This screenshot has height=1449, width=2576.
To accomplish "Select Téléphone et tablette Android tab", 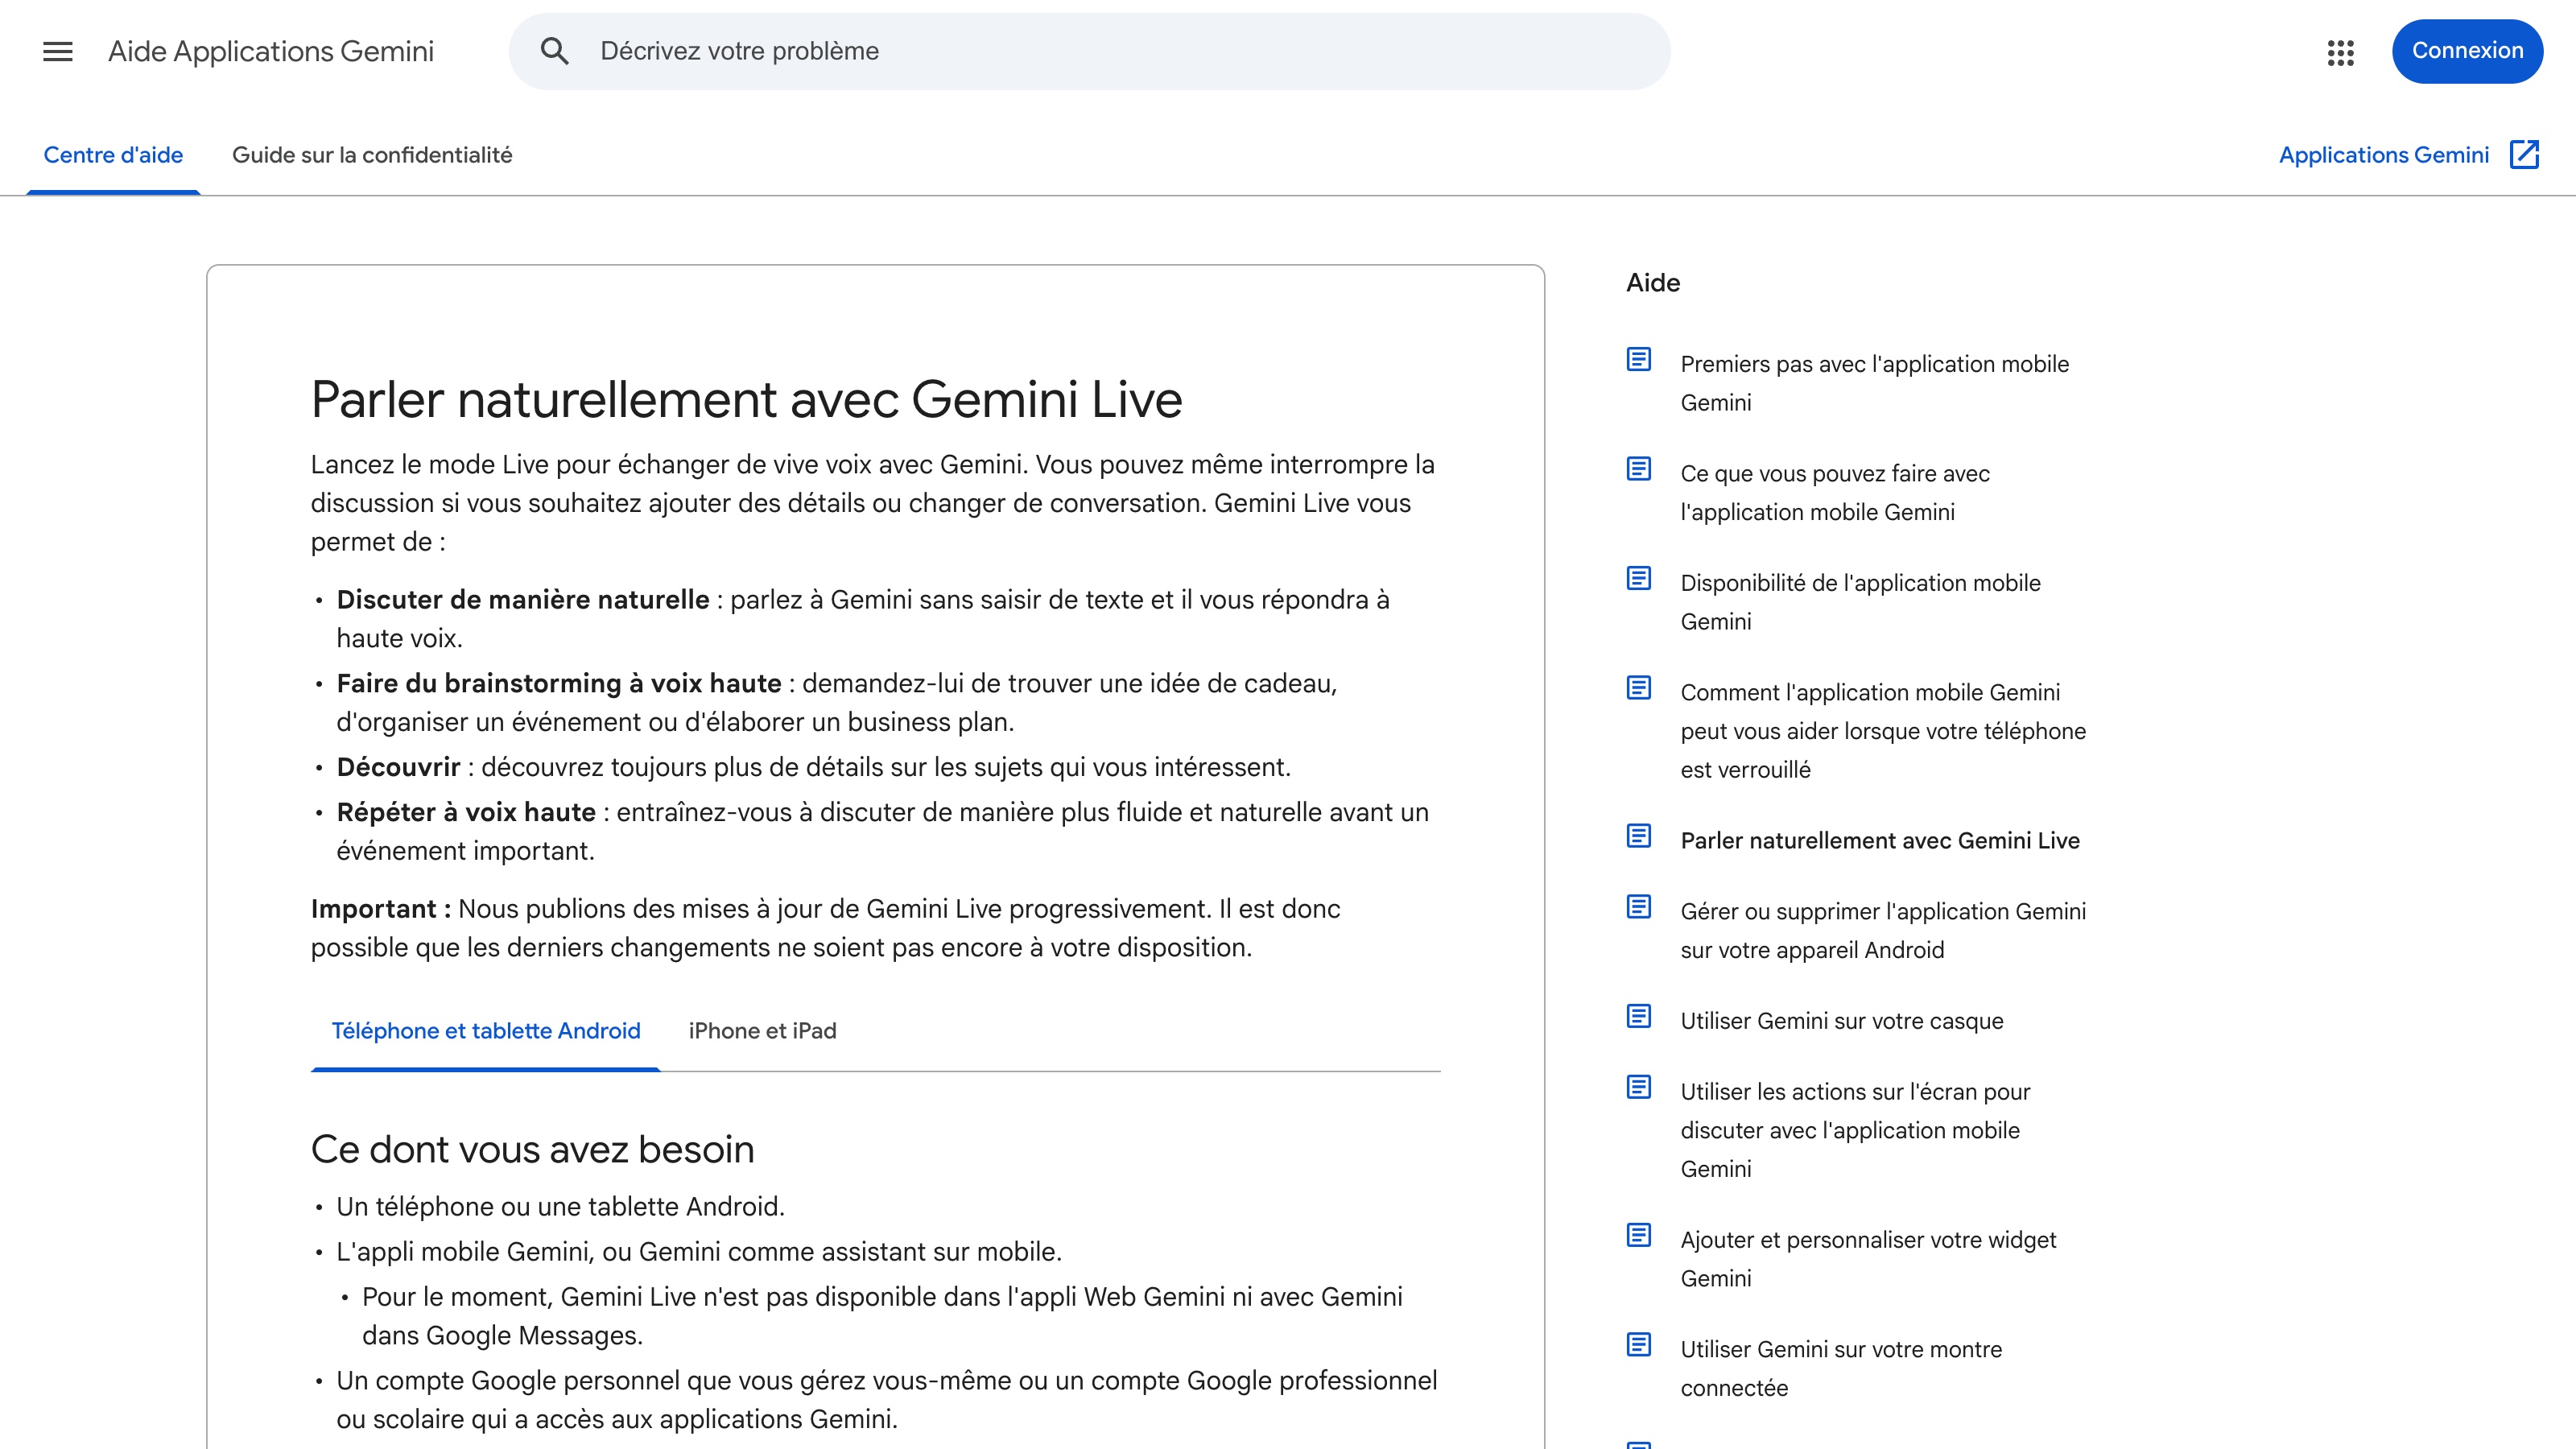I will tap(486, 1031).
